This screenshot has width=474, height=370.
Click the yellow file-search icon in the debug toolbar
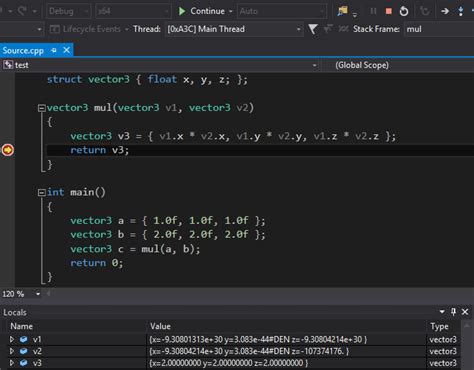pyautogui.click(x=342, y=11)
